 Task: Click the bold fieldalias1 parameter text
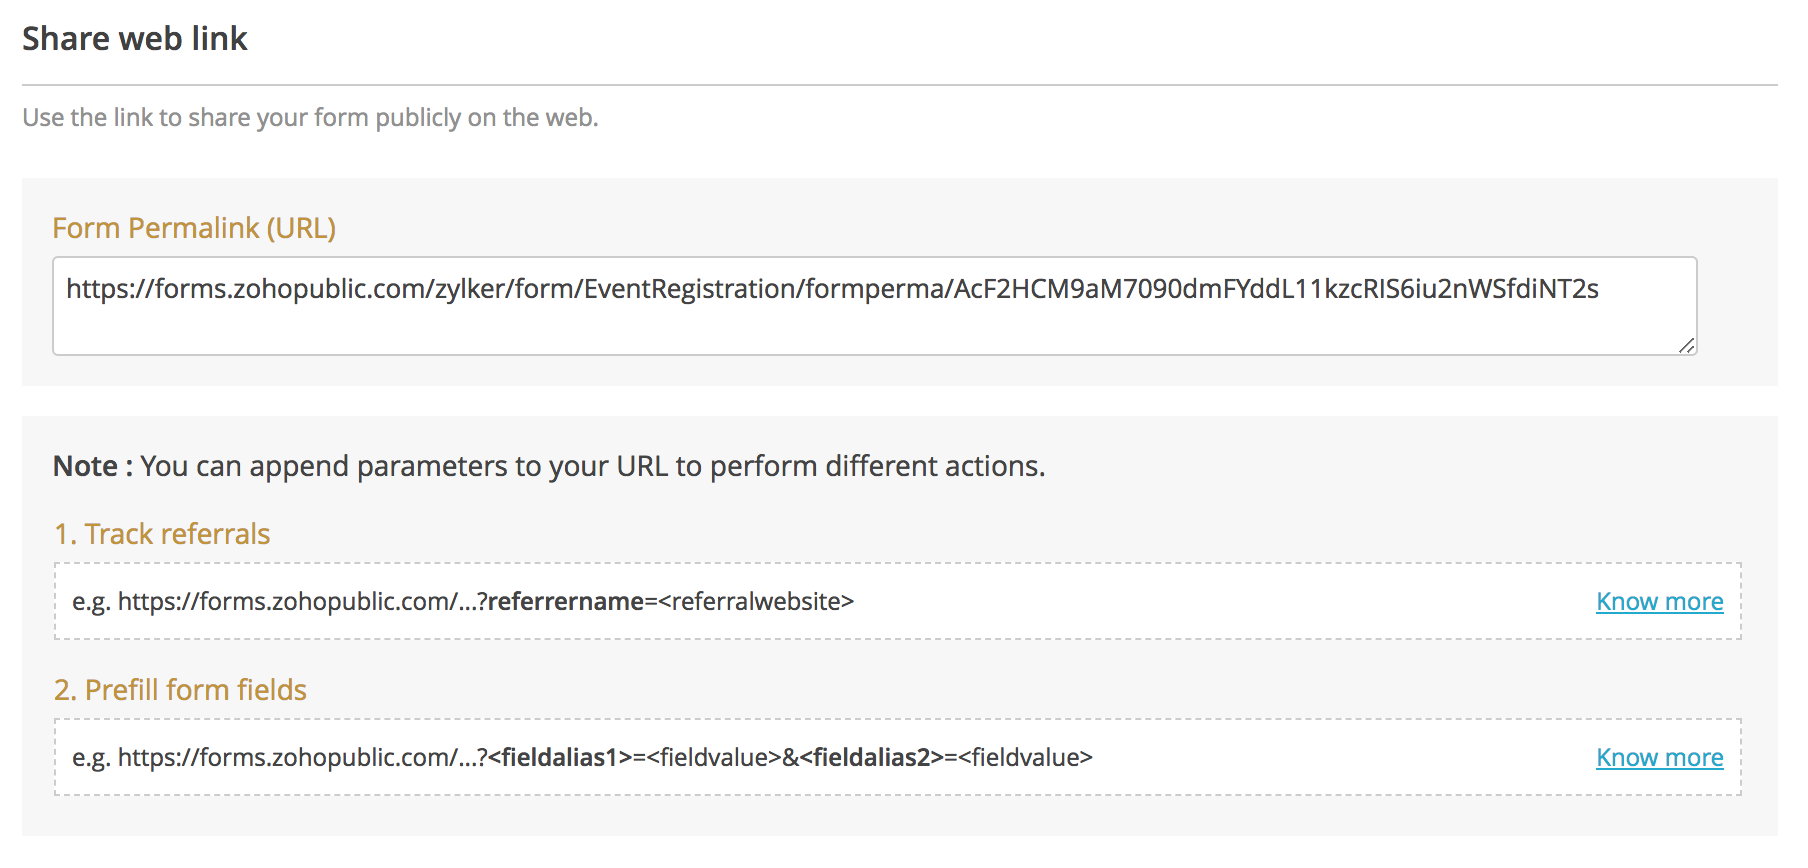point(560,758)
